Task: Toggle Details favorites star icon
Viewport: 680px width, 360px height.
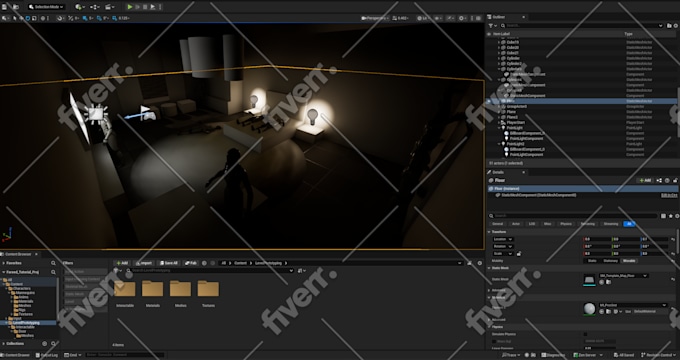Action: pyautogui.click(x=670, y=216)
